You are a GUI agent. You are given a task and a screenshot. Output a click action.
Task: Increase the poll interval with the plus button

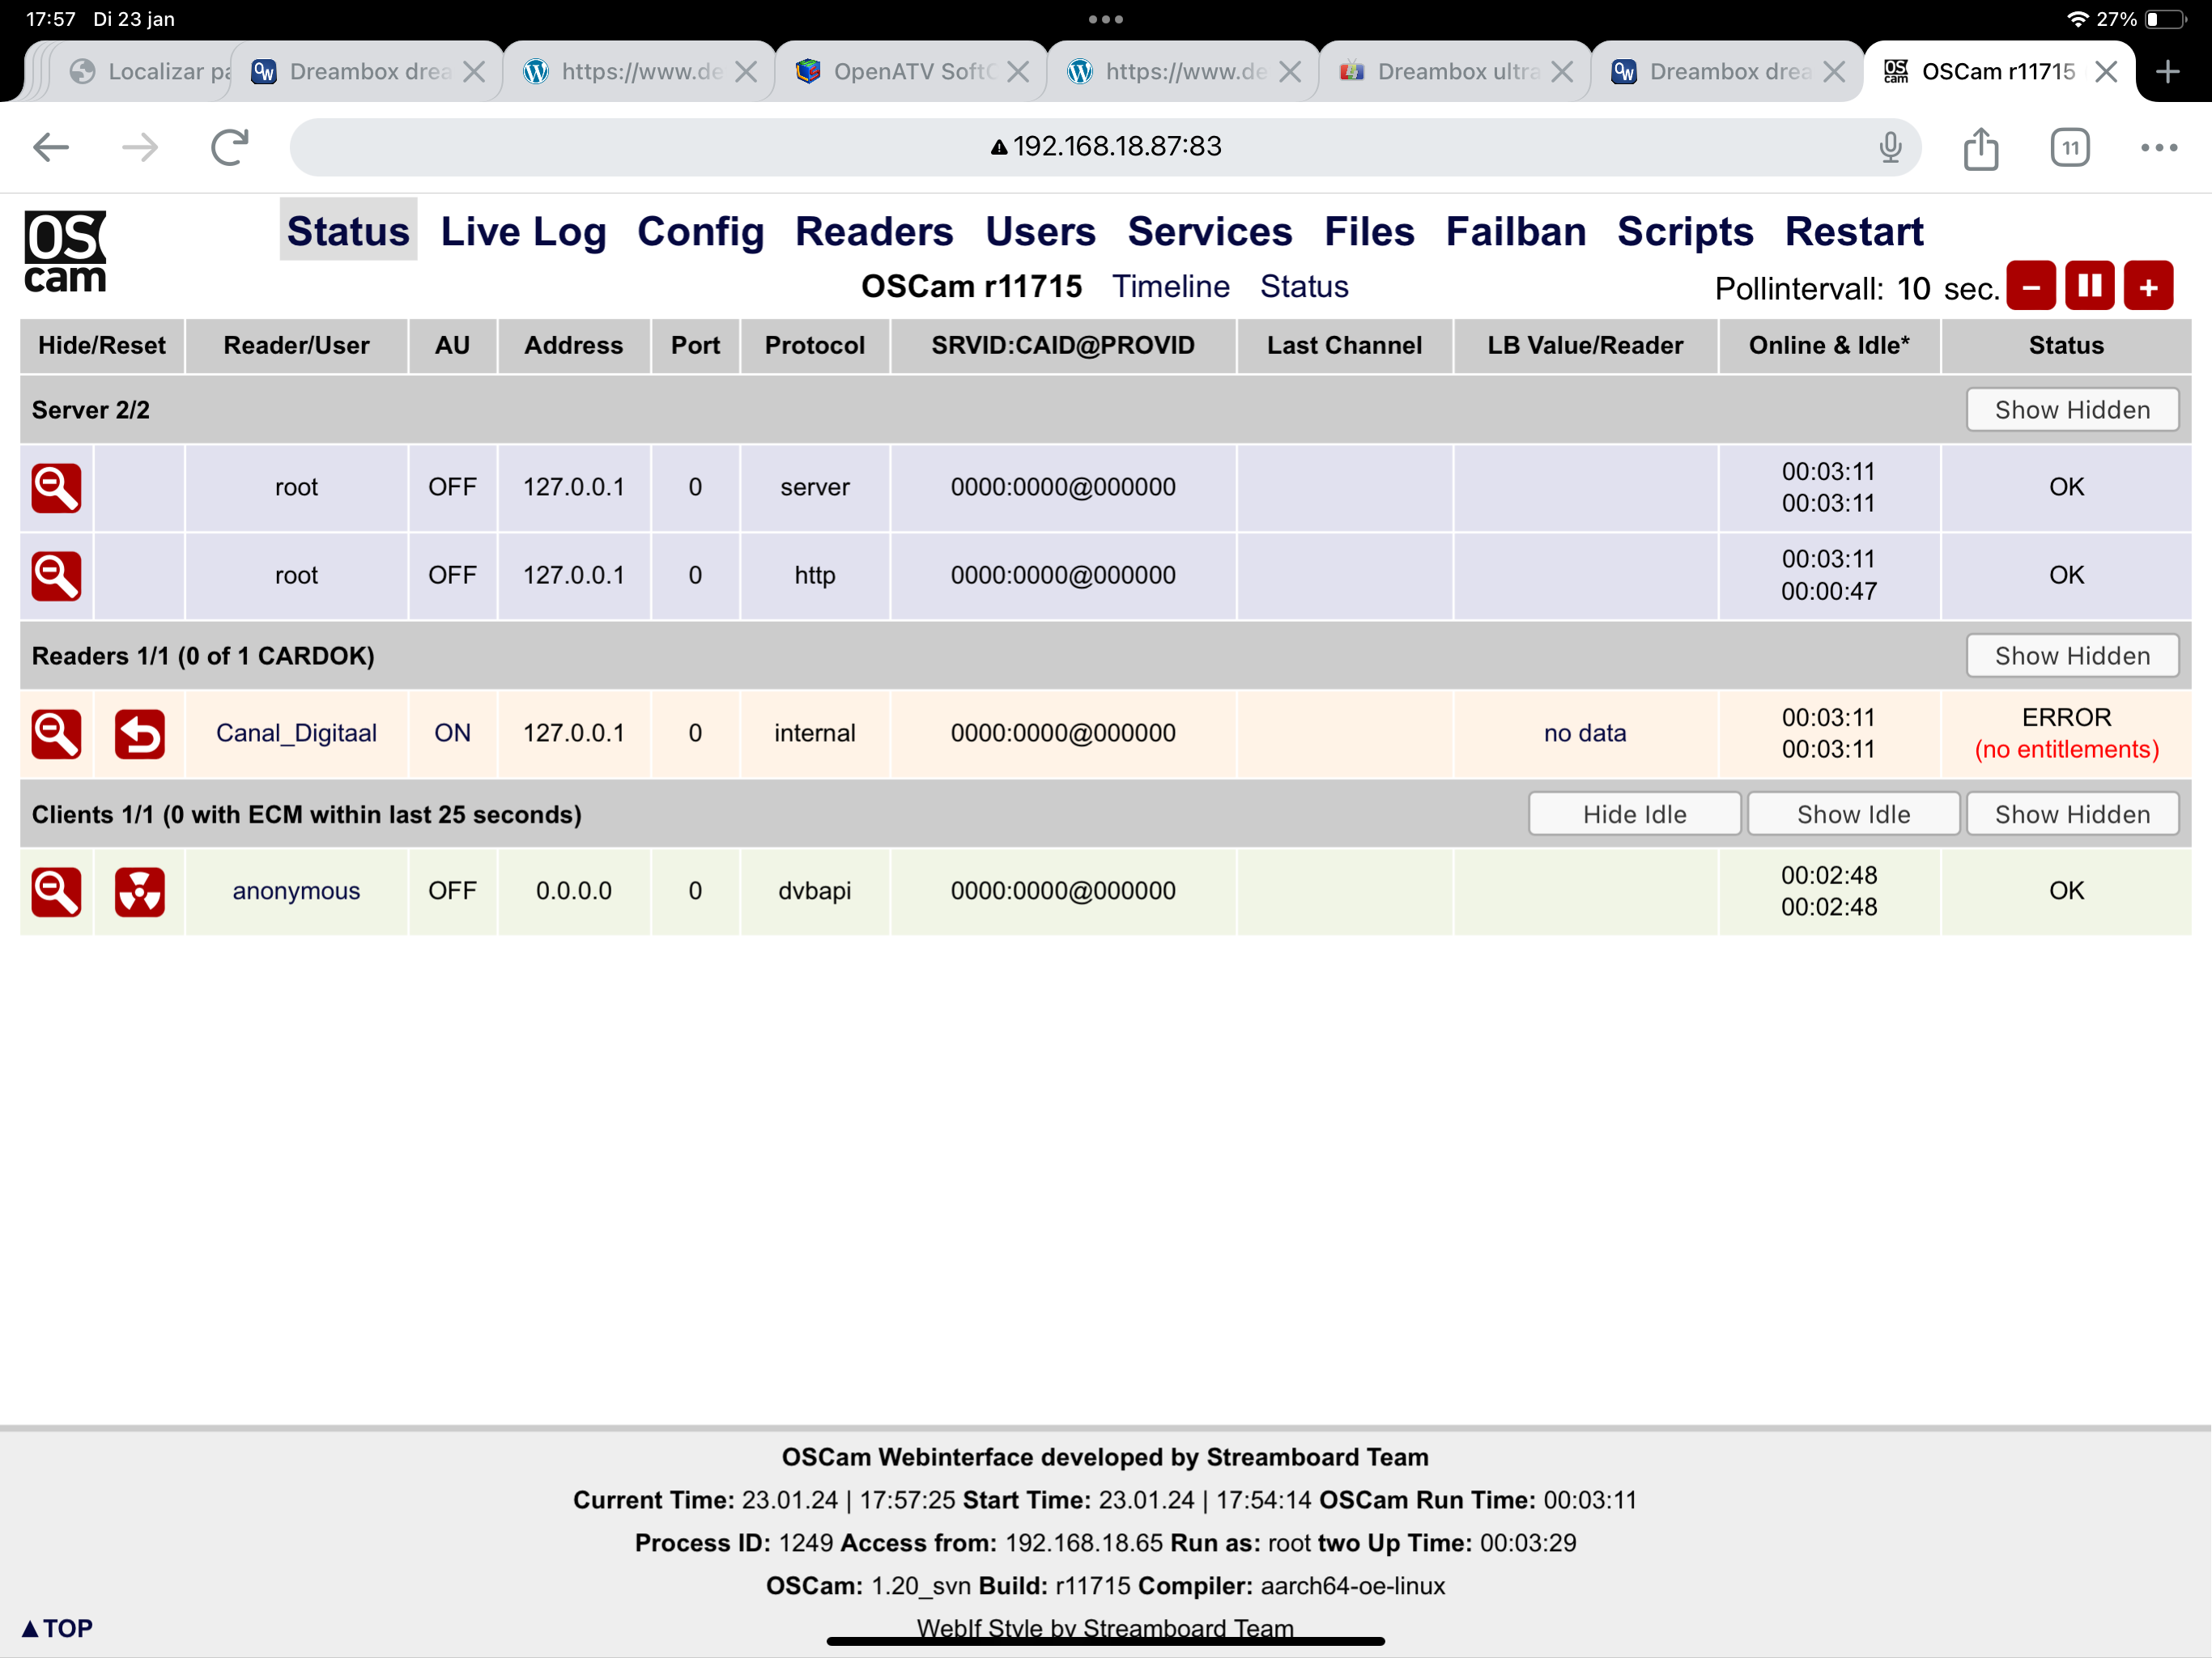[2149, 287]
